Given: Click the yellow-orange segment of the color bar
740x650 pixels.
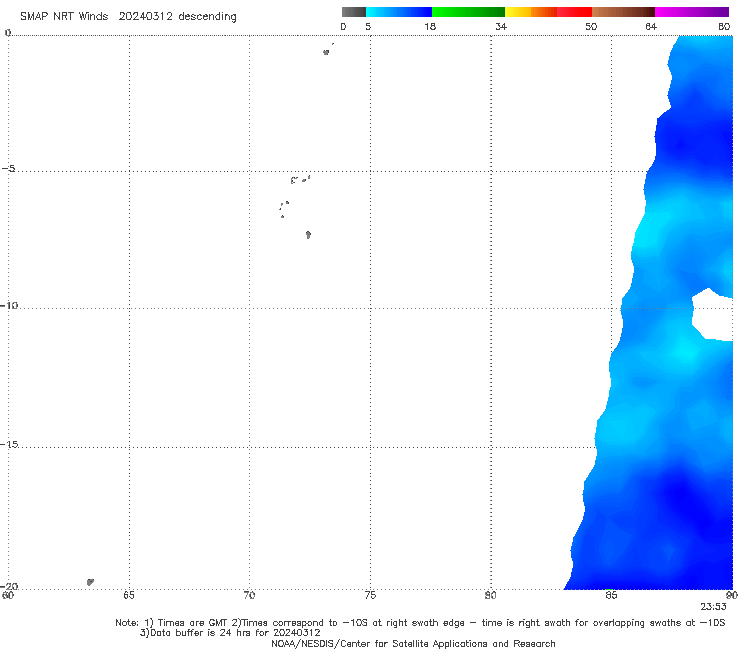Looking at the screenshot, I should click(531, 12).
